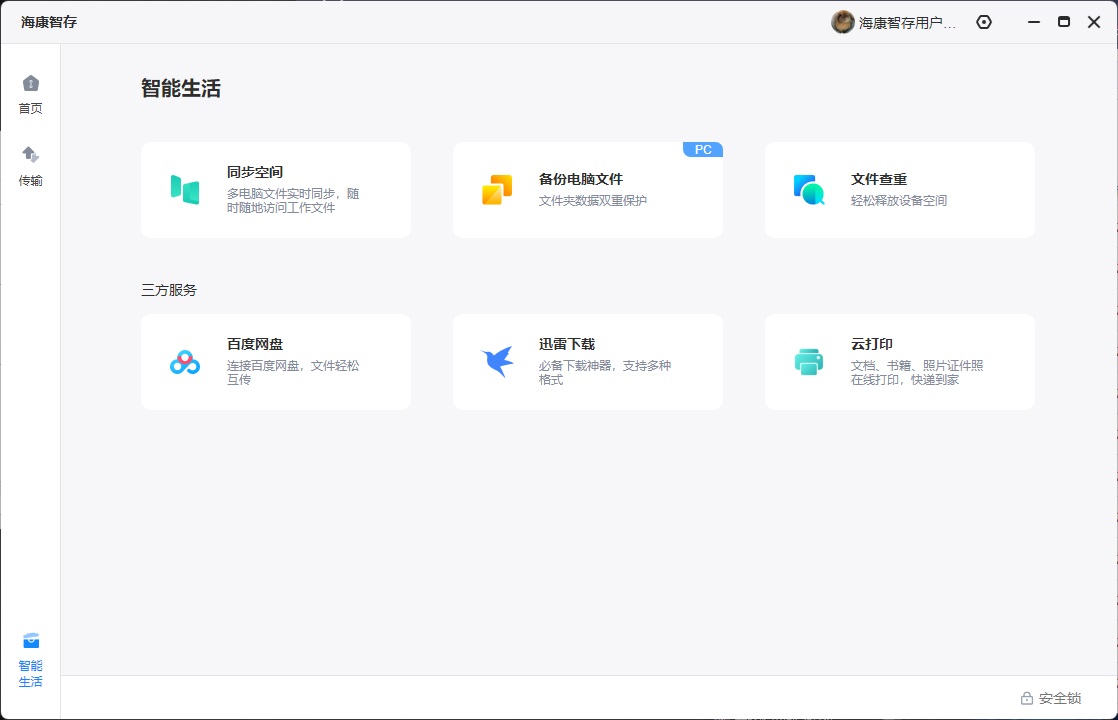The width and height of the screenshot is (1118, 720).
Task: Click the 百度网盘 Baidu Netdisk icon
Action: click(186, 361)
